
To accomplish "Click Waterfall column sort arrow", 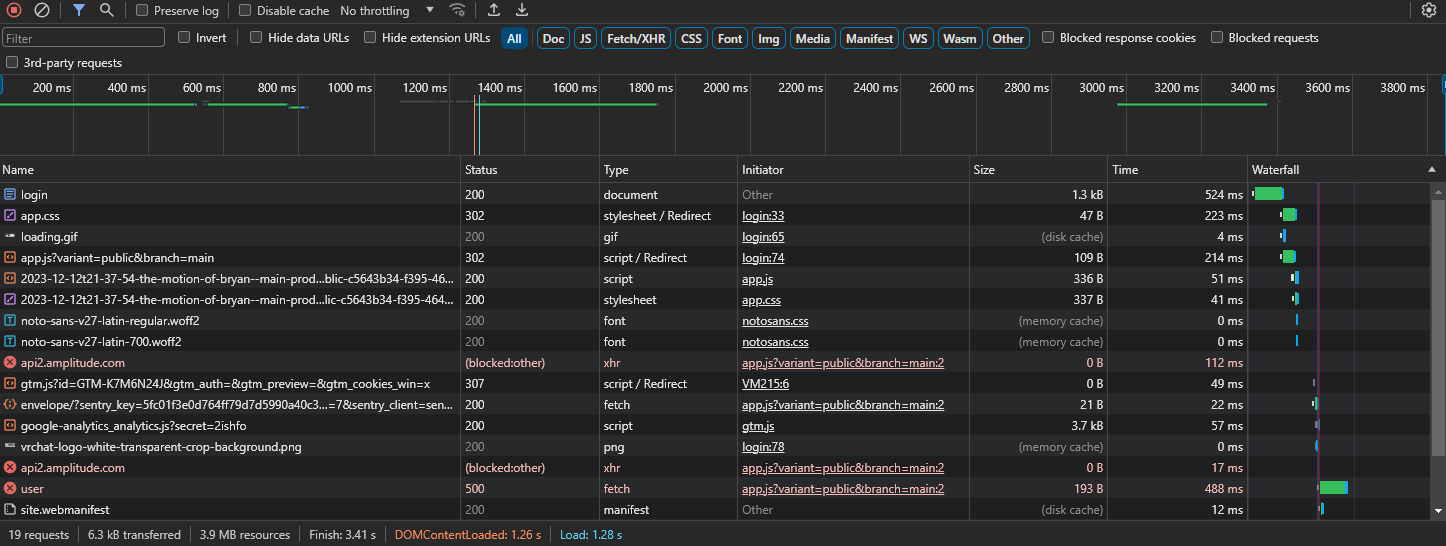I will [1431, 170].
